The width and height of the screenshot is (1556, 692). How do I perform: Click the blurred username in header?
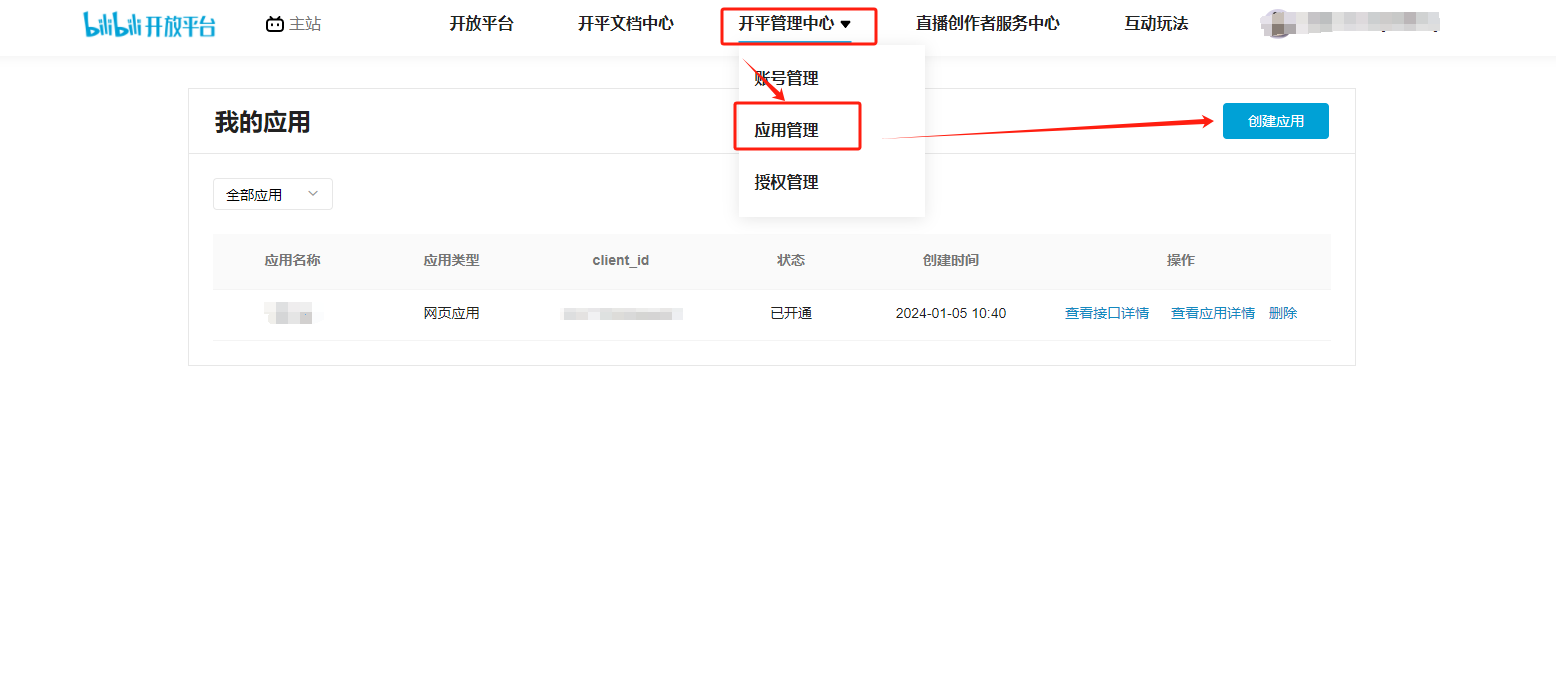1366,23
